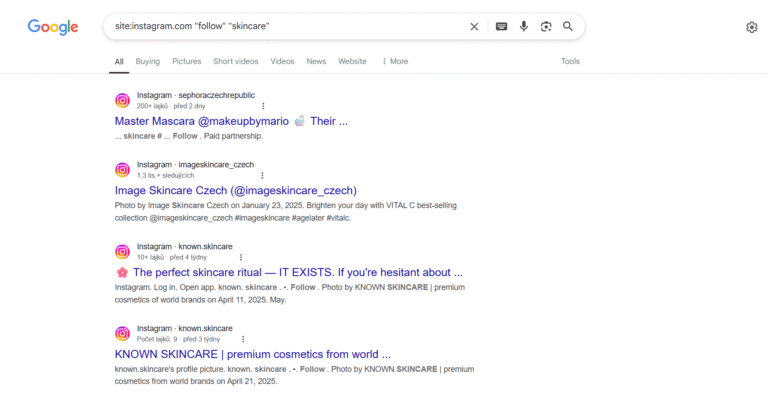Open 'Master Mascara @makeupbymario' result link

tap(231, 121)
